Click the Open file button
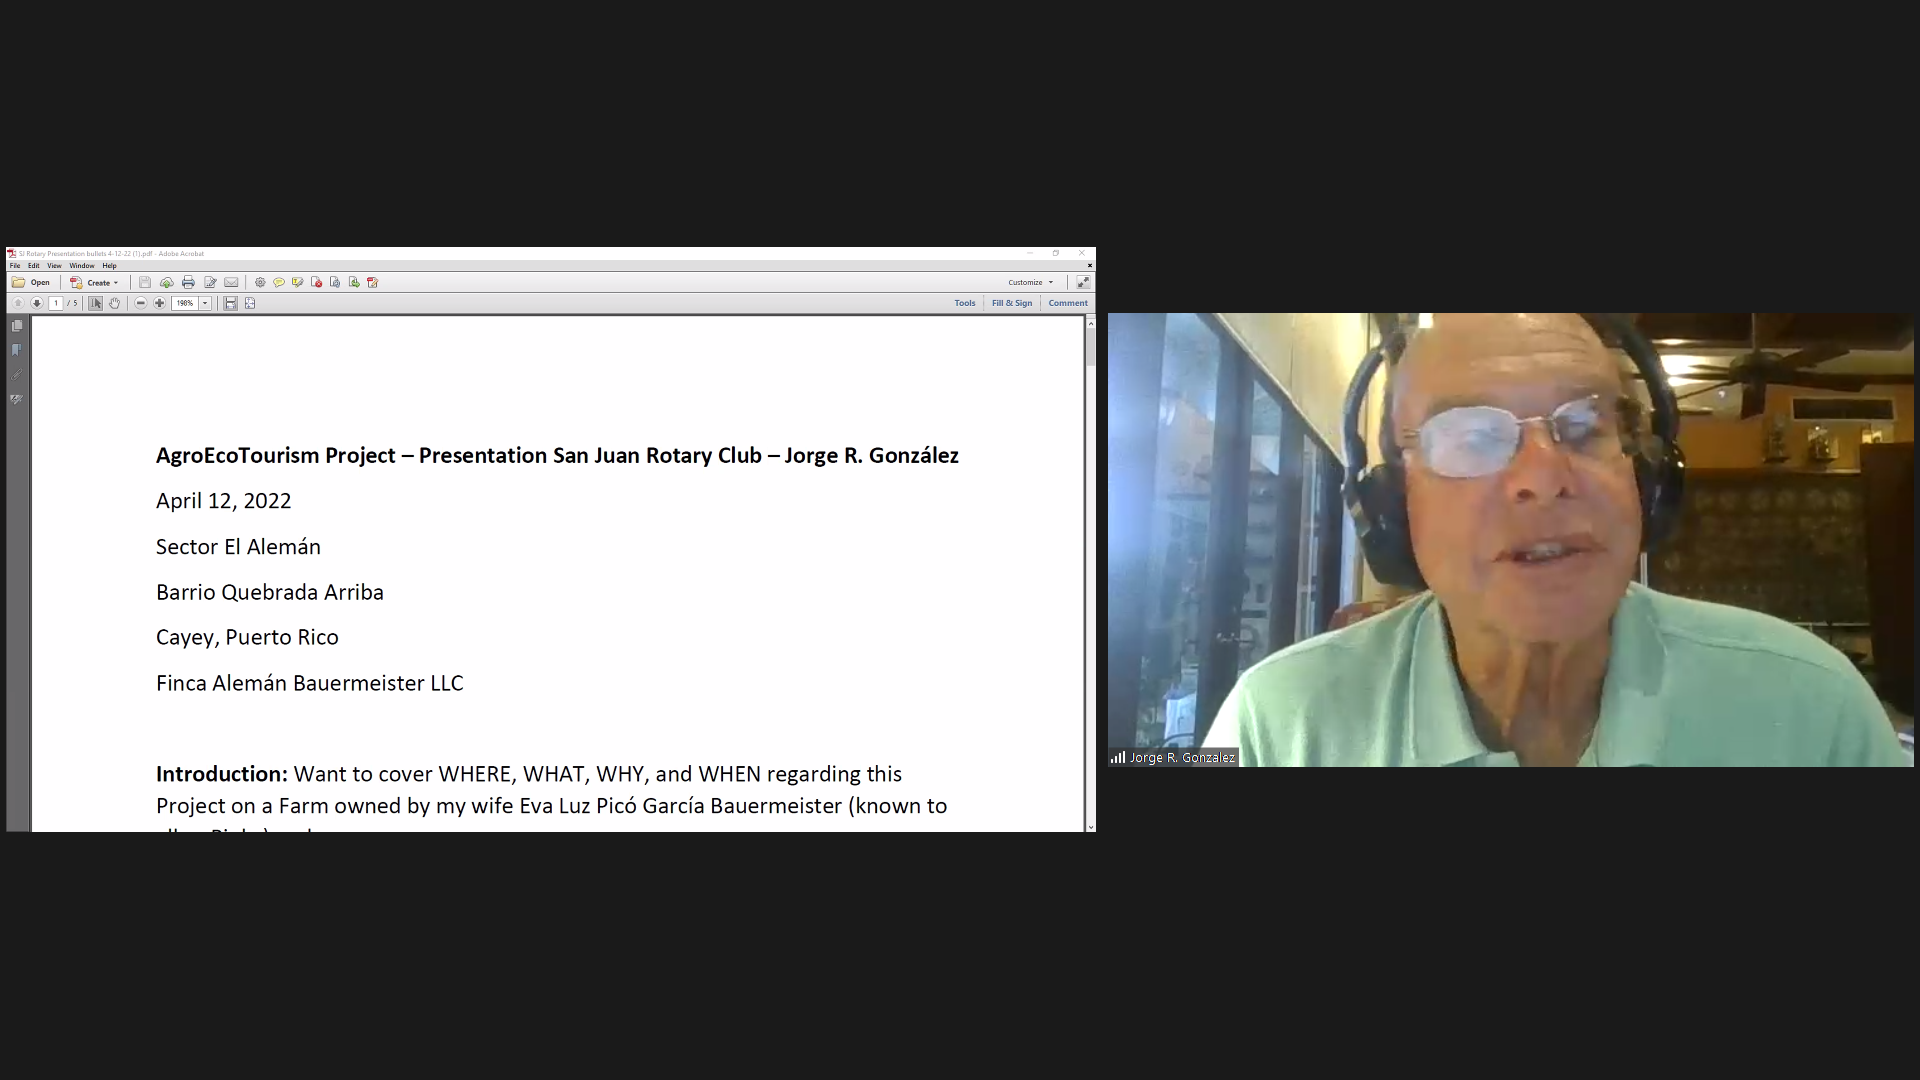The height and width of the screenshot is (1080, 1920). point(31,283)
